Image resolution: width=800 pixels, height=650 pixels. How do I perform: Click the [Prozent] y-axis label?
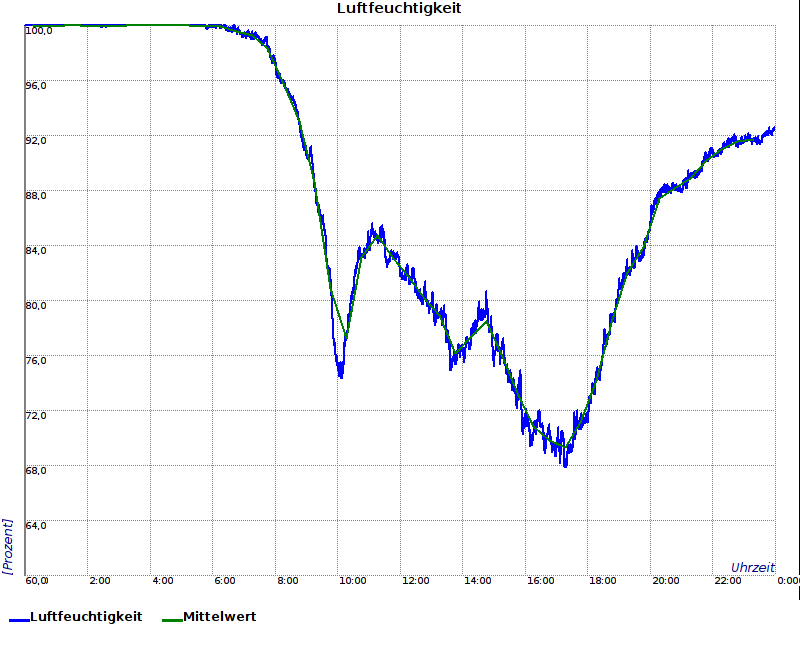coord(7,546)
